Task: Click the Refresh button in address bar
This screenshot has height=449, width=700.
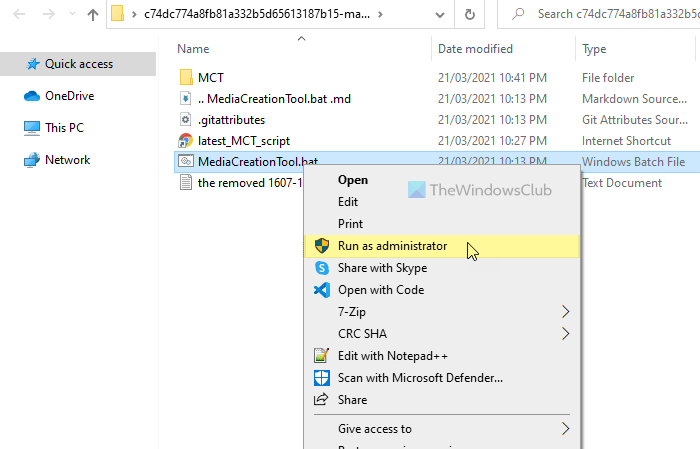Action: coord(470,15)
